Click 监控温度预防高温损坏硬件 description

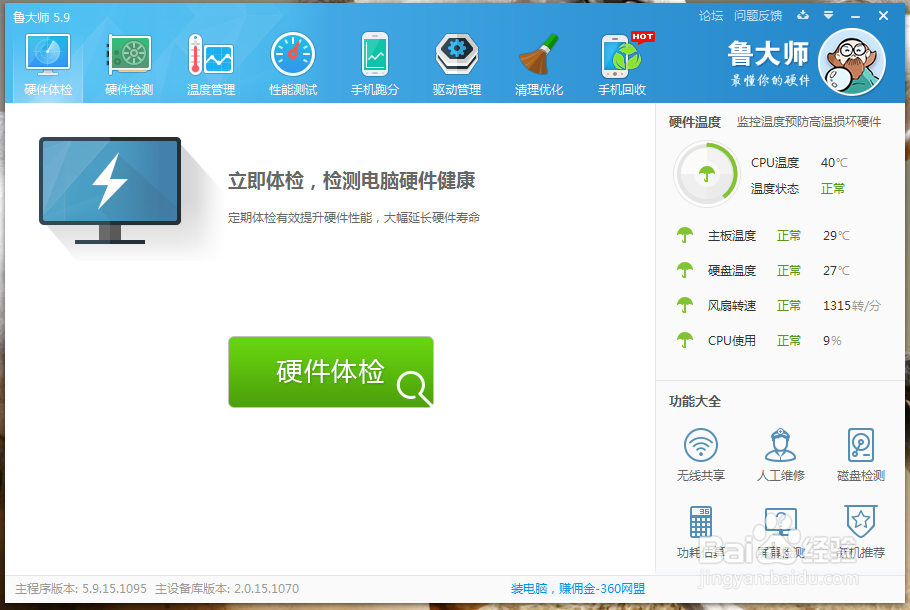coord(808,122)
